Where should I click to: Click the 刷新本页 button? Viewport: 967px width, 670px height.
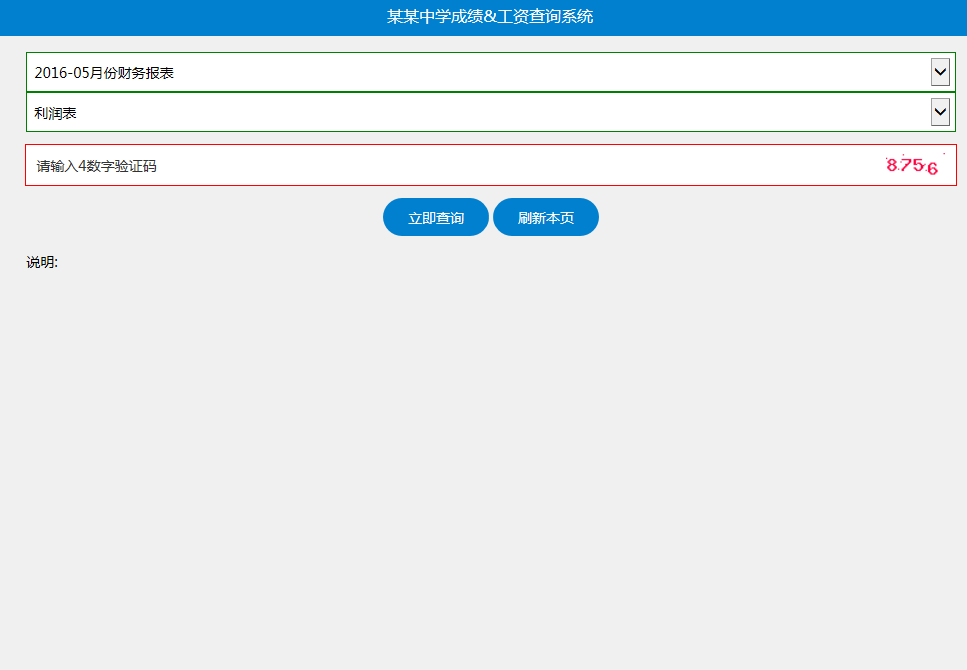click(546, 217)
